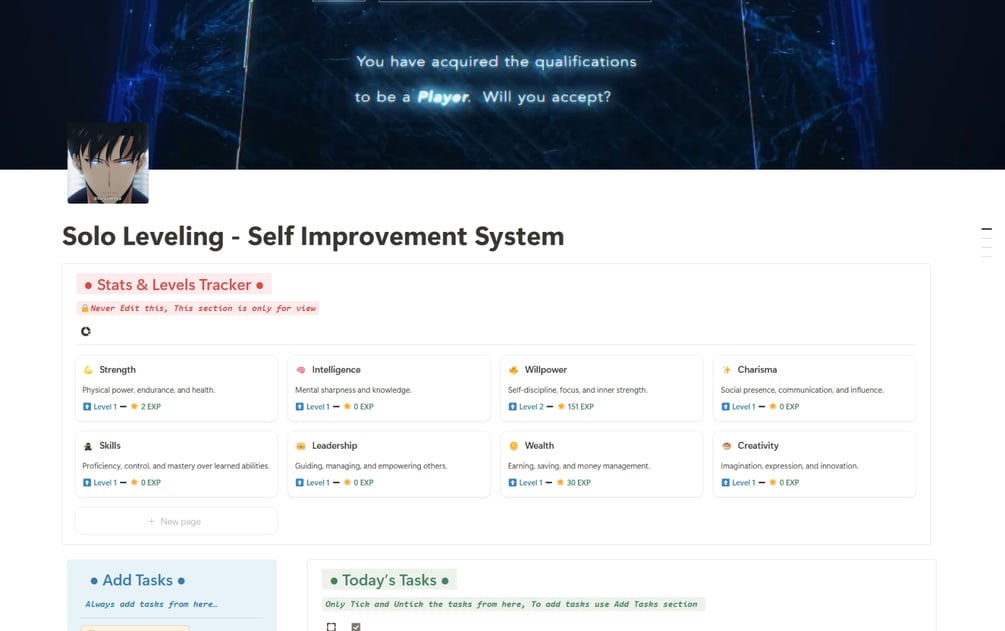Open the Wealth stat page
This screenshot has width=1005, height=631.
(x=602, y=464)
